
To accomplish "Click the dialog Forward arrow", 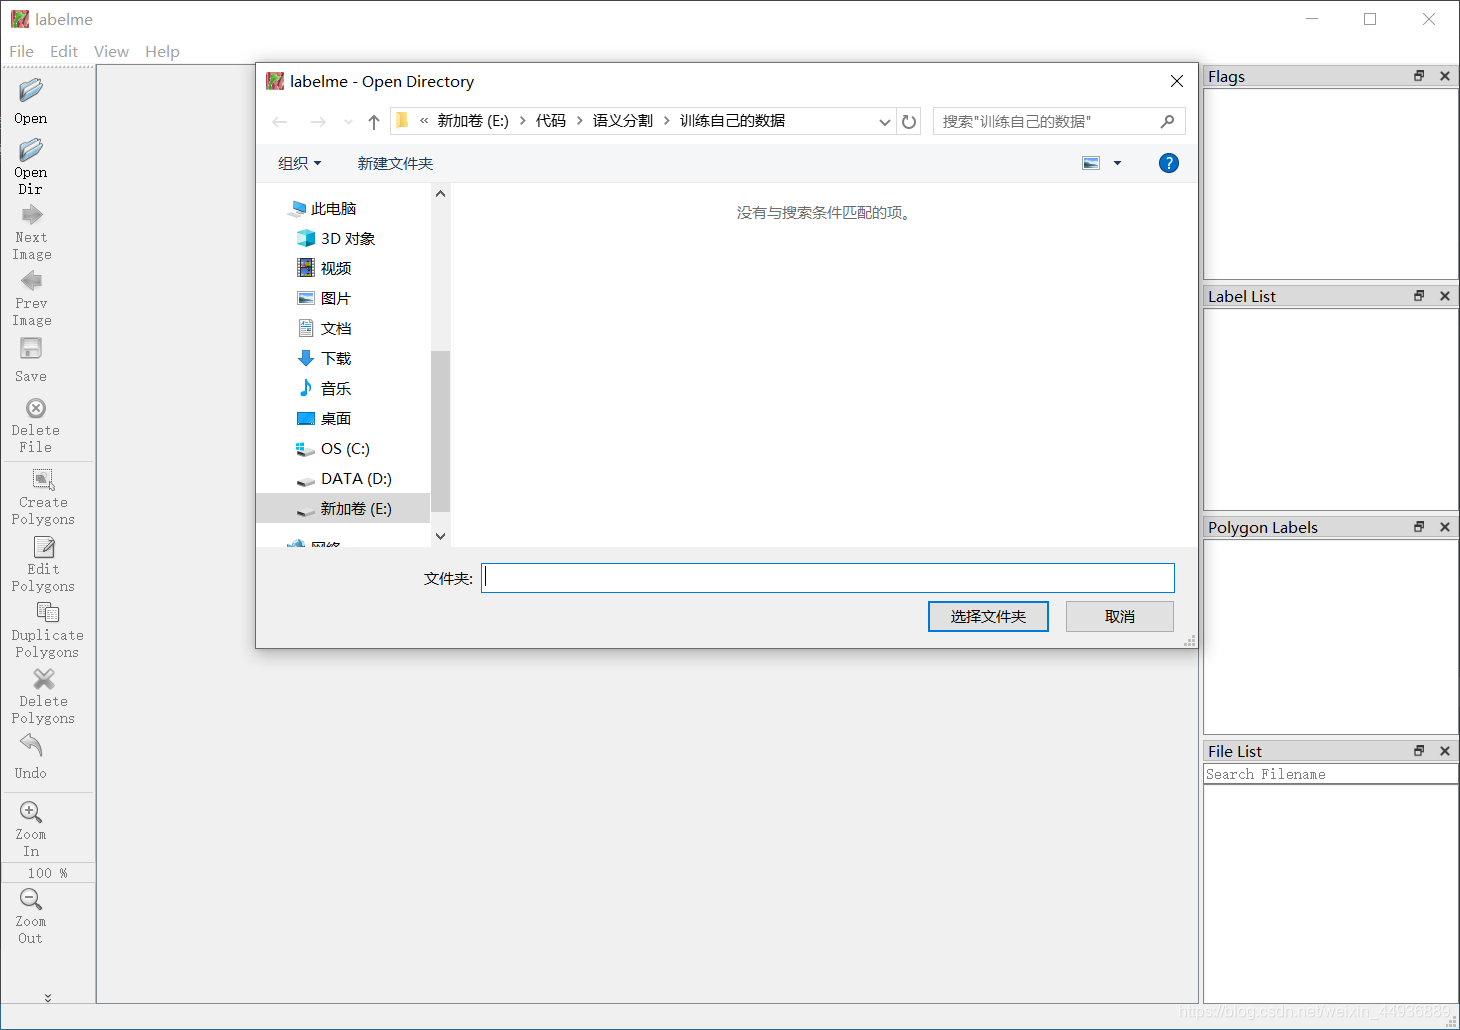I will pos(318,122).
